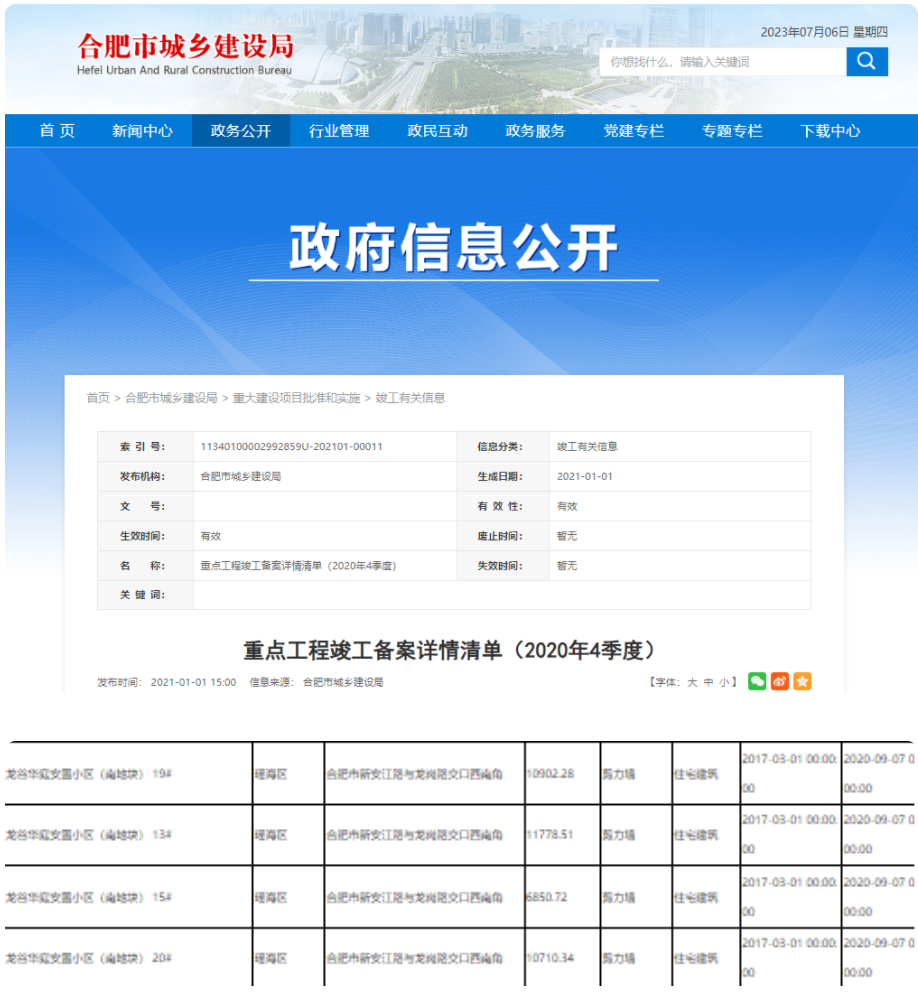Click the Hefei Construction Bureau logo

click(185, 53)
